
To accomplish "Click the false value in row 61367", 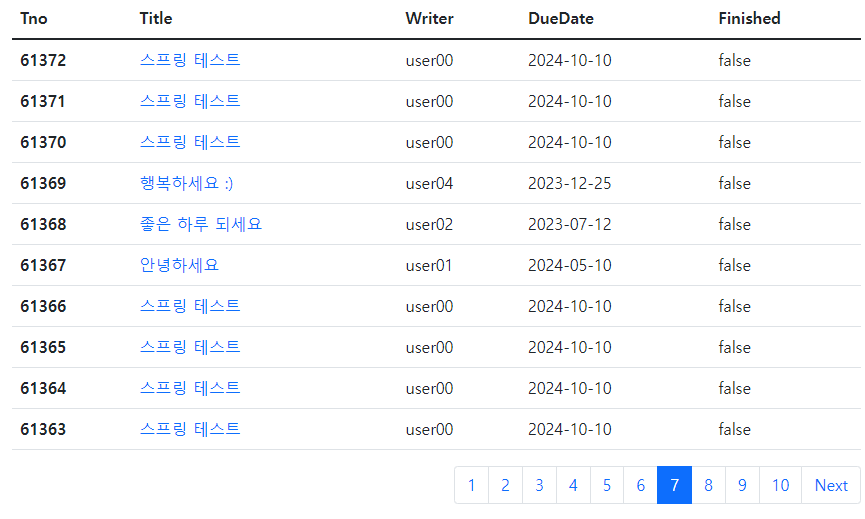I will 734,265.
